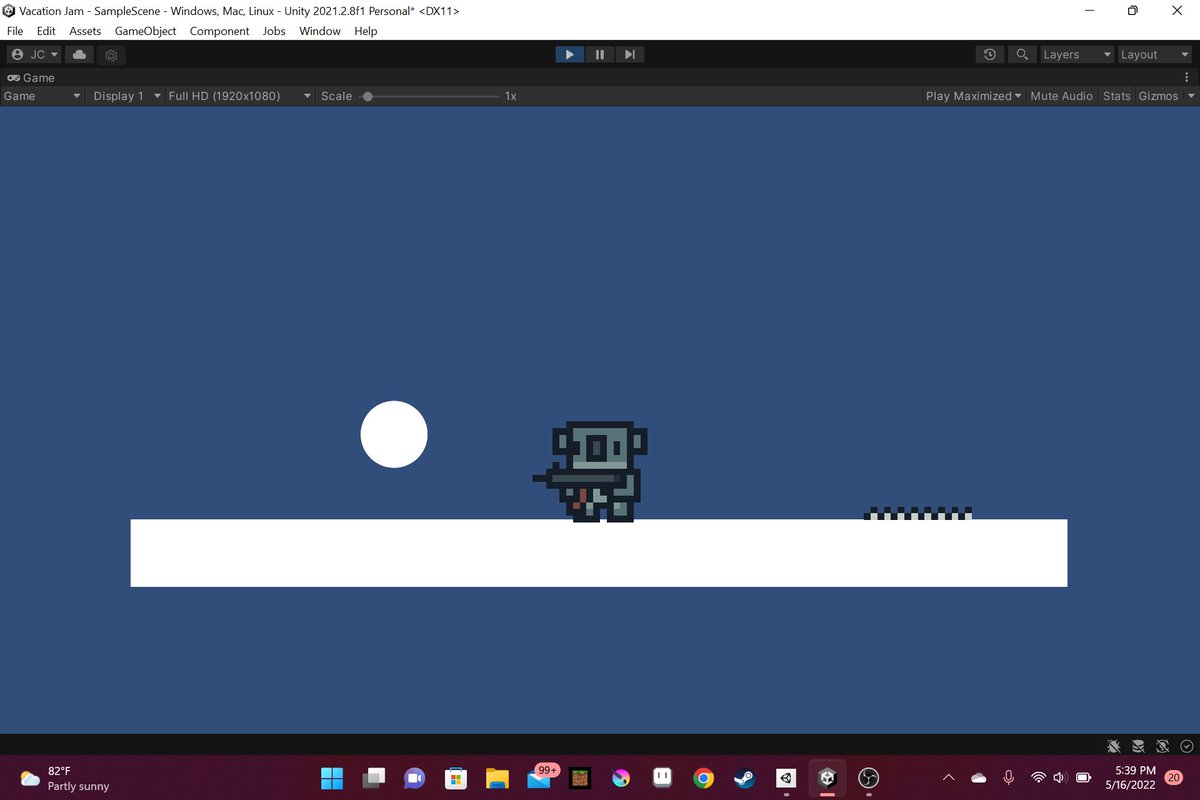Open the Component menu
This screenshot has height=800, width=1200.
pyautogui.click(x=219, y=31)
